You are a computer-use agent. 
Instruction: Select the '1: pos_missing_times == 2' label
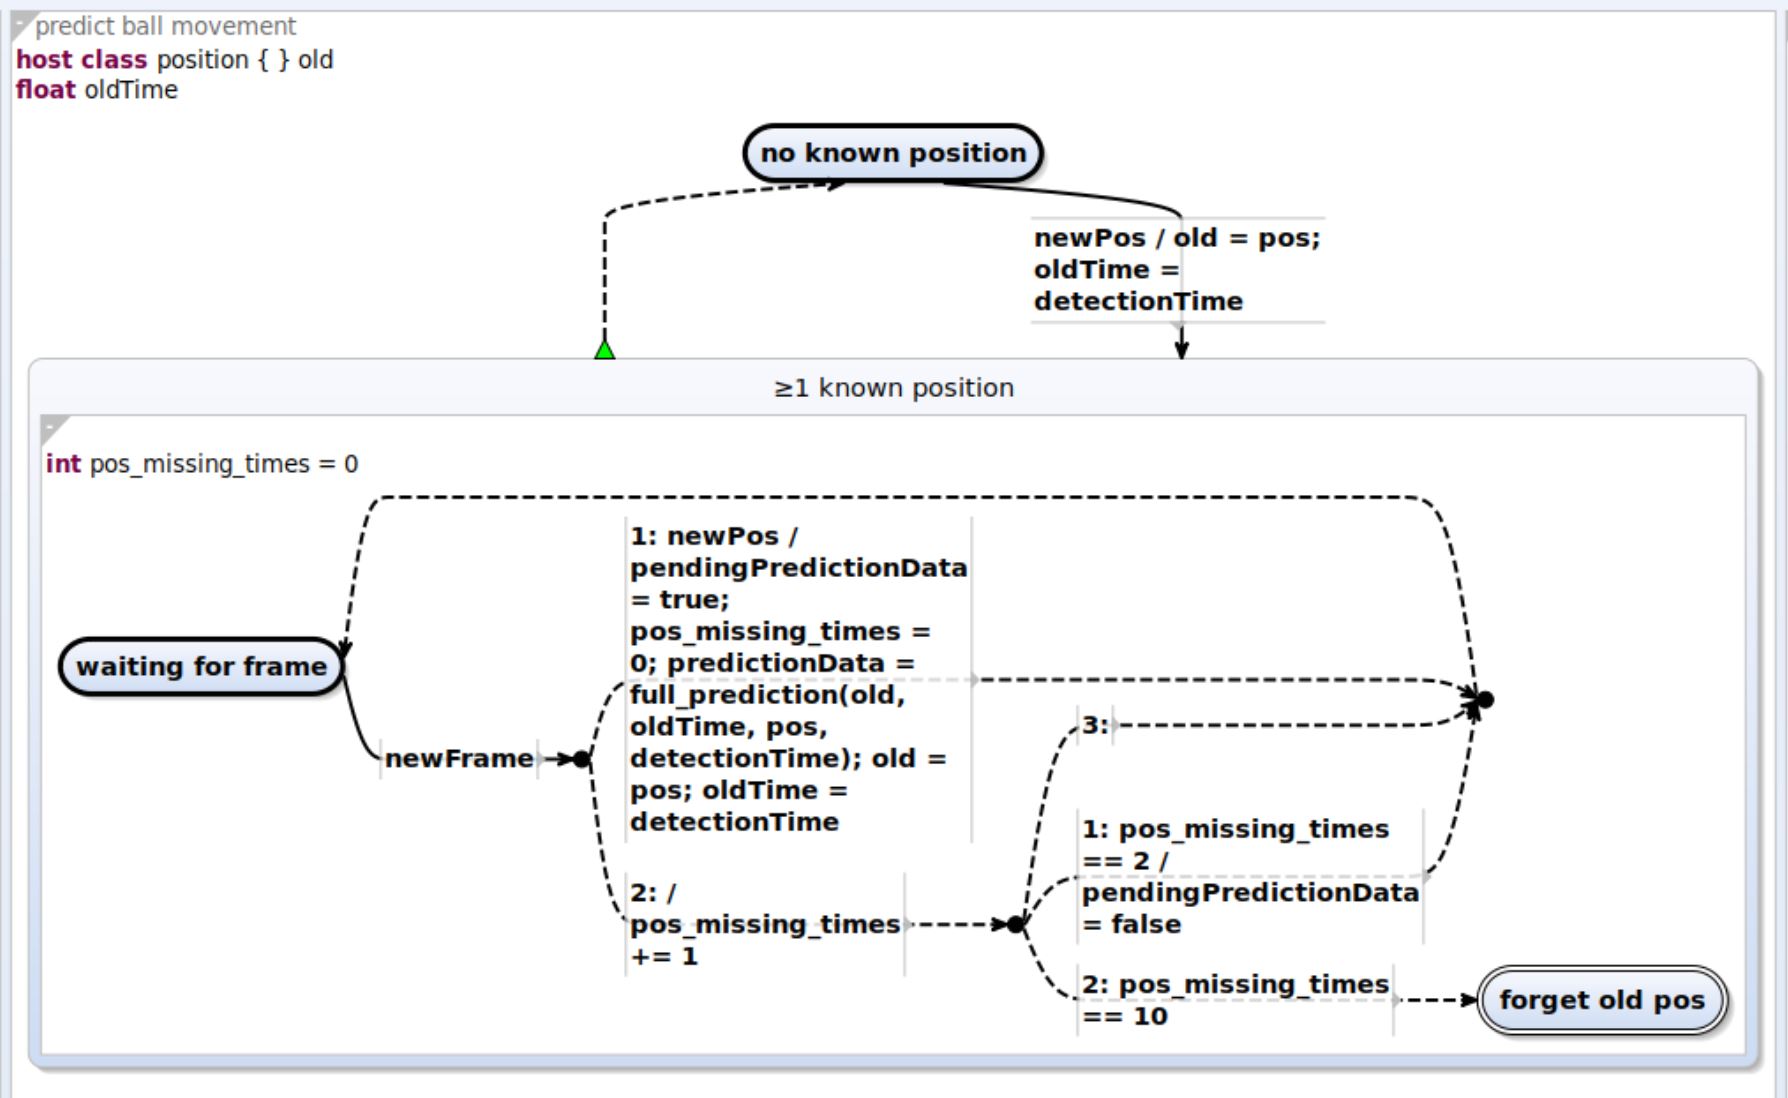(x=1250, y=876)
